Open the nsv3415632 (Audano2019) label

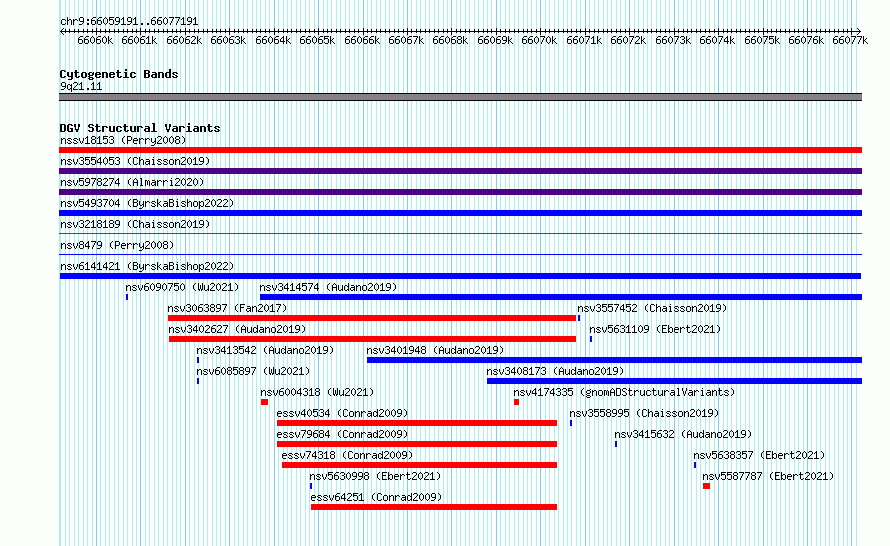[x=683, y=434]
